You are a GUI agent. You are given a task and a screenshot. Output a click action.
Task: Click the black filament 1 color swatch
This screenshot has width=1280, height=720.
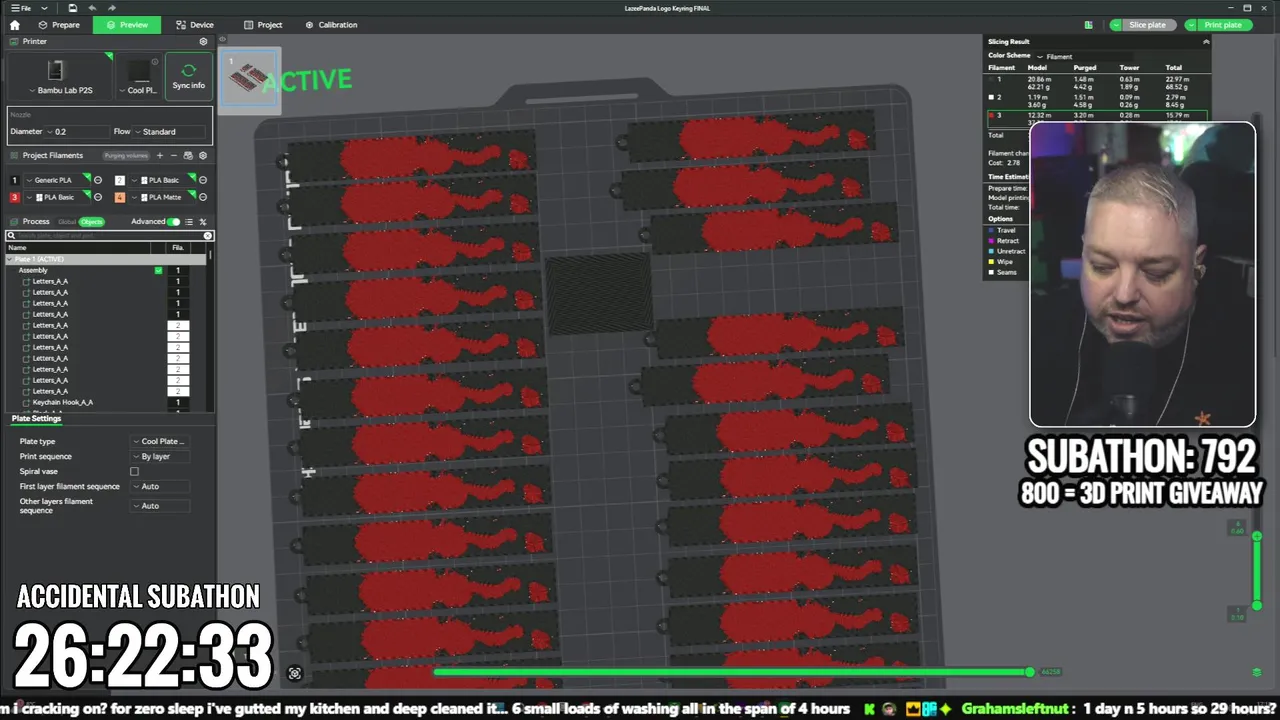pos(14,180)
